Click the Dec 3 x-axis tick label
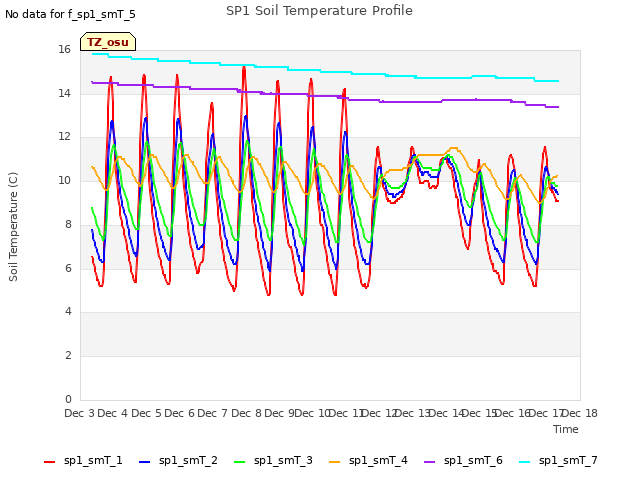Viewport: 640px width, 480px height. click(80, 413)
